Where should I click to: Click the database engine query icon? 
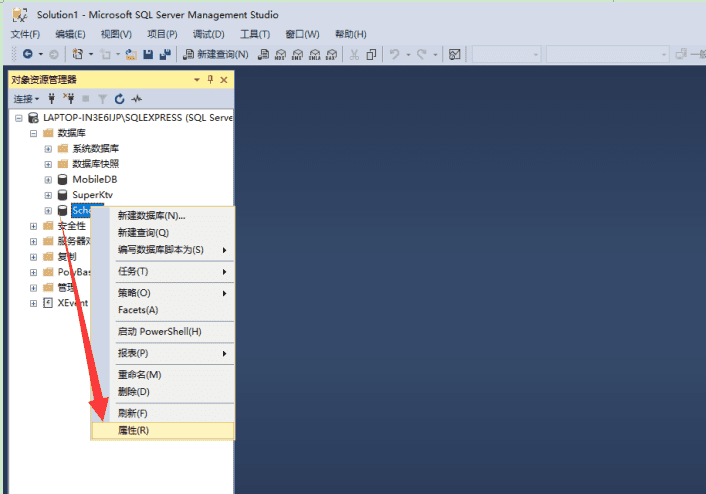pos(263,55)
